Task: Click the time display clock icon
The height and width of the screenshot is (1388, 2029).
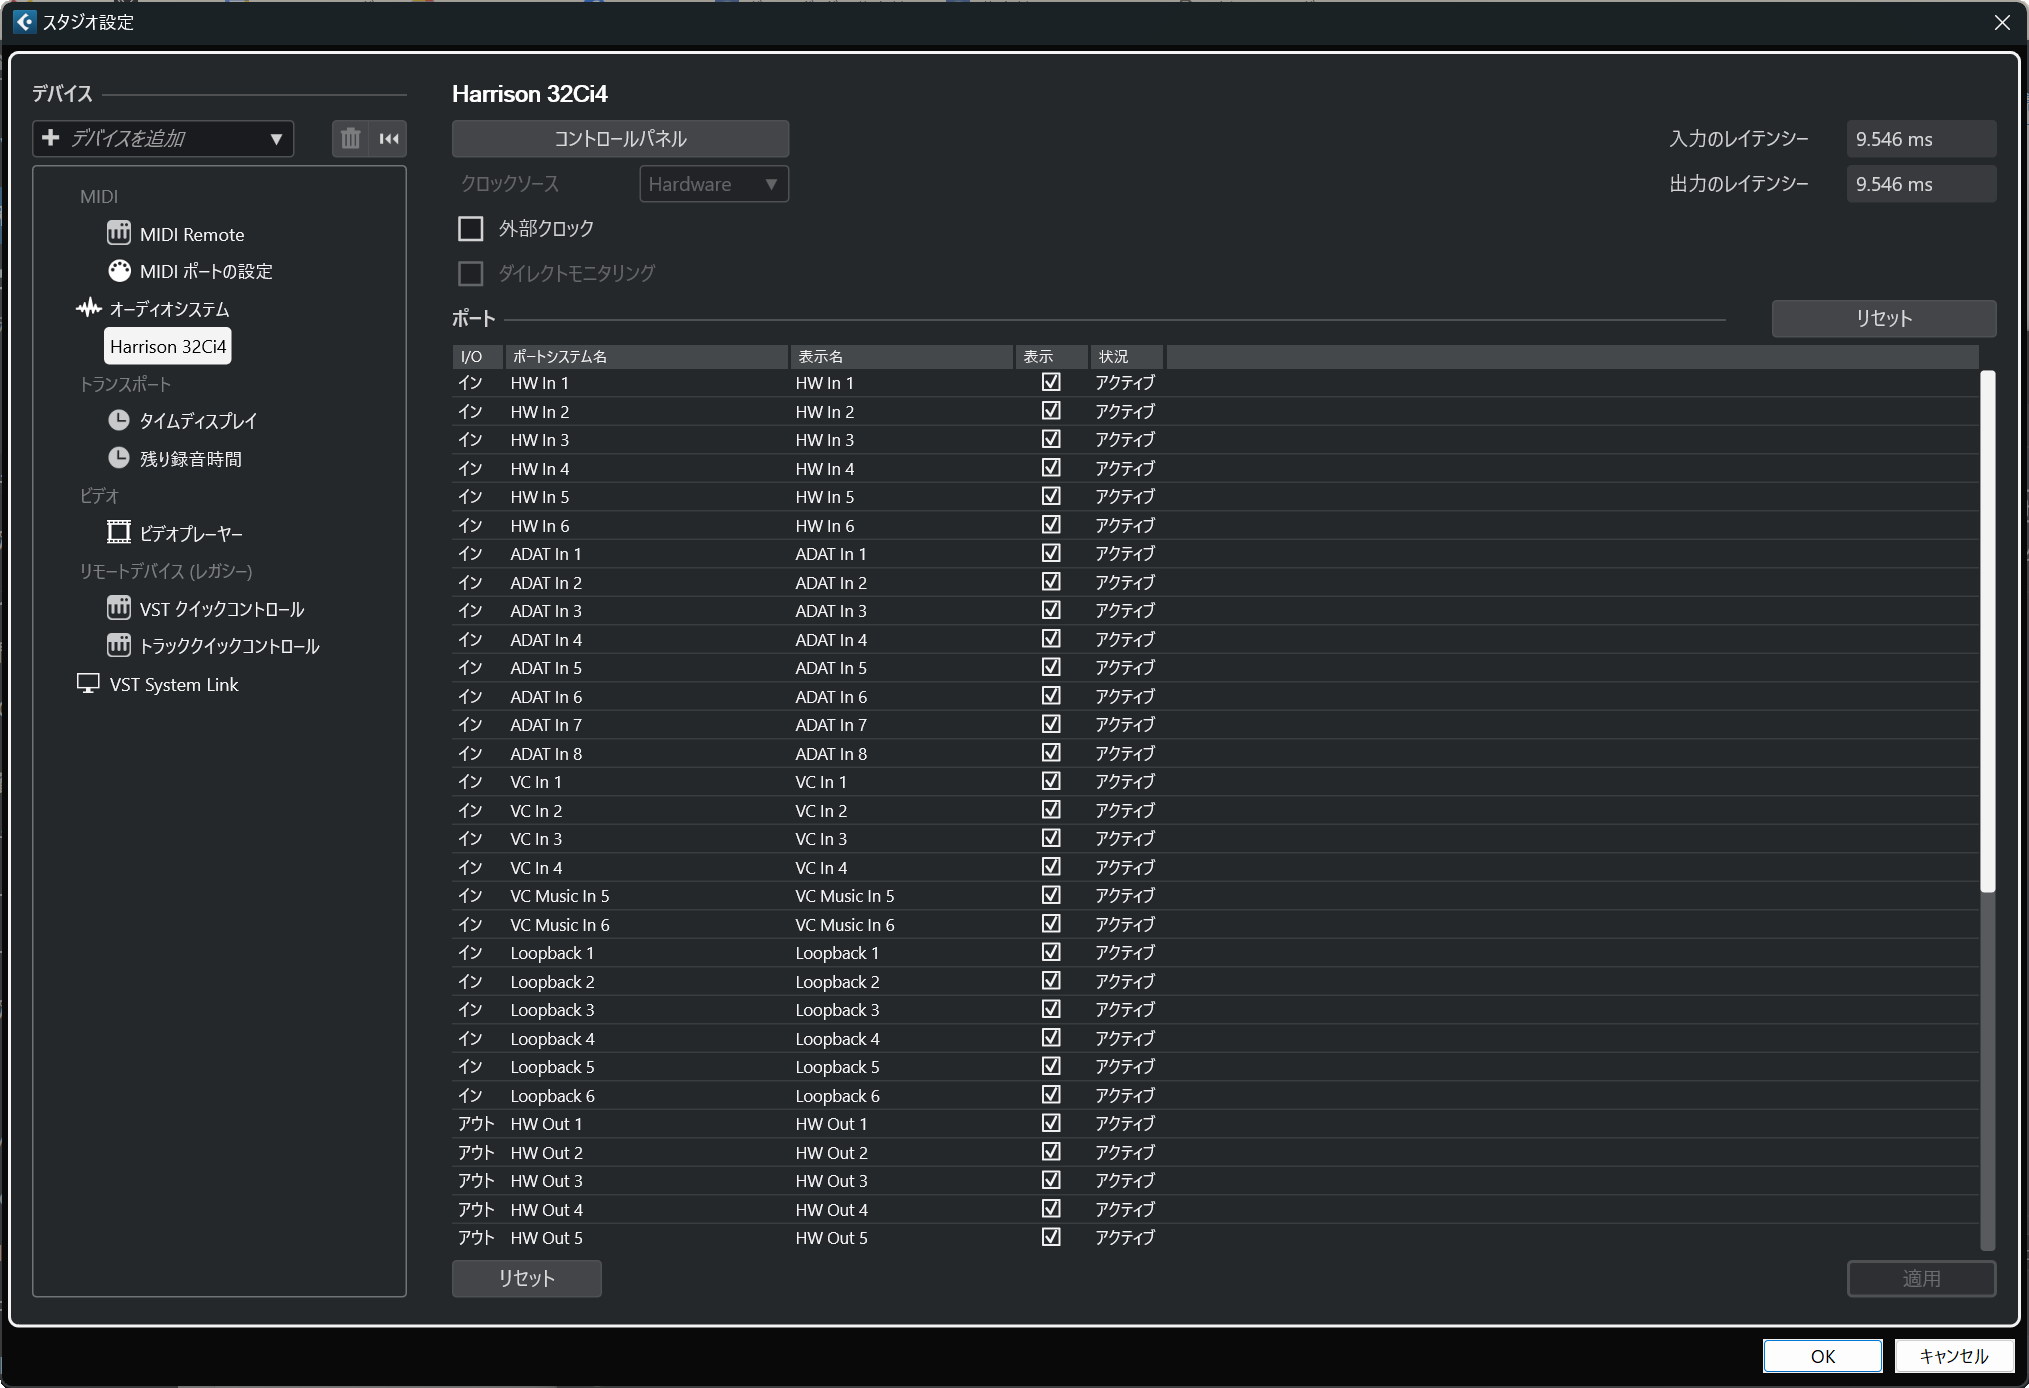Action: 119,420
